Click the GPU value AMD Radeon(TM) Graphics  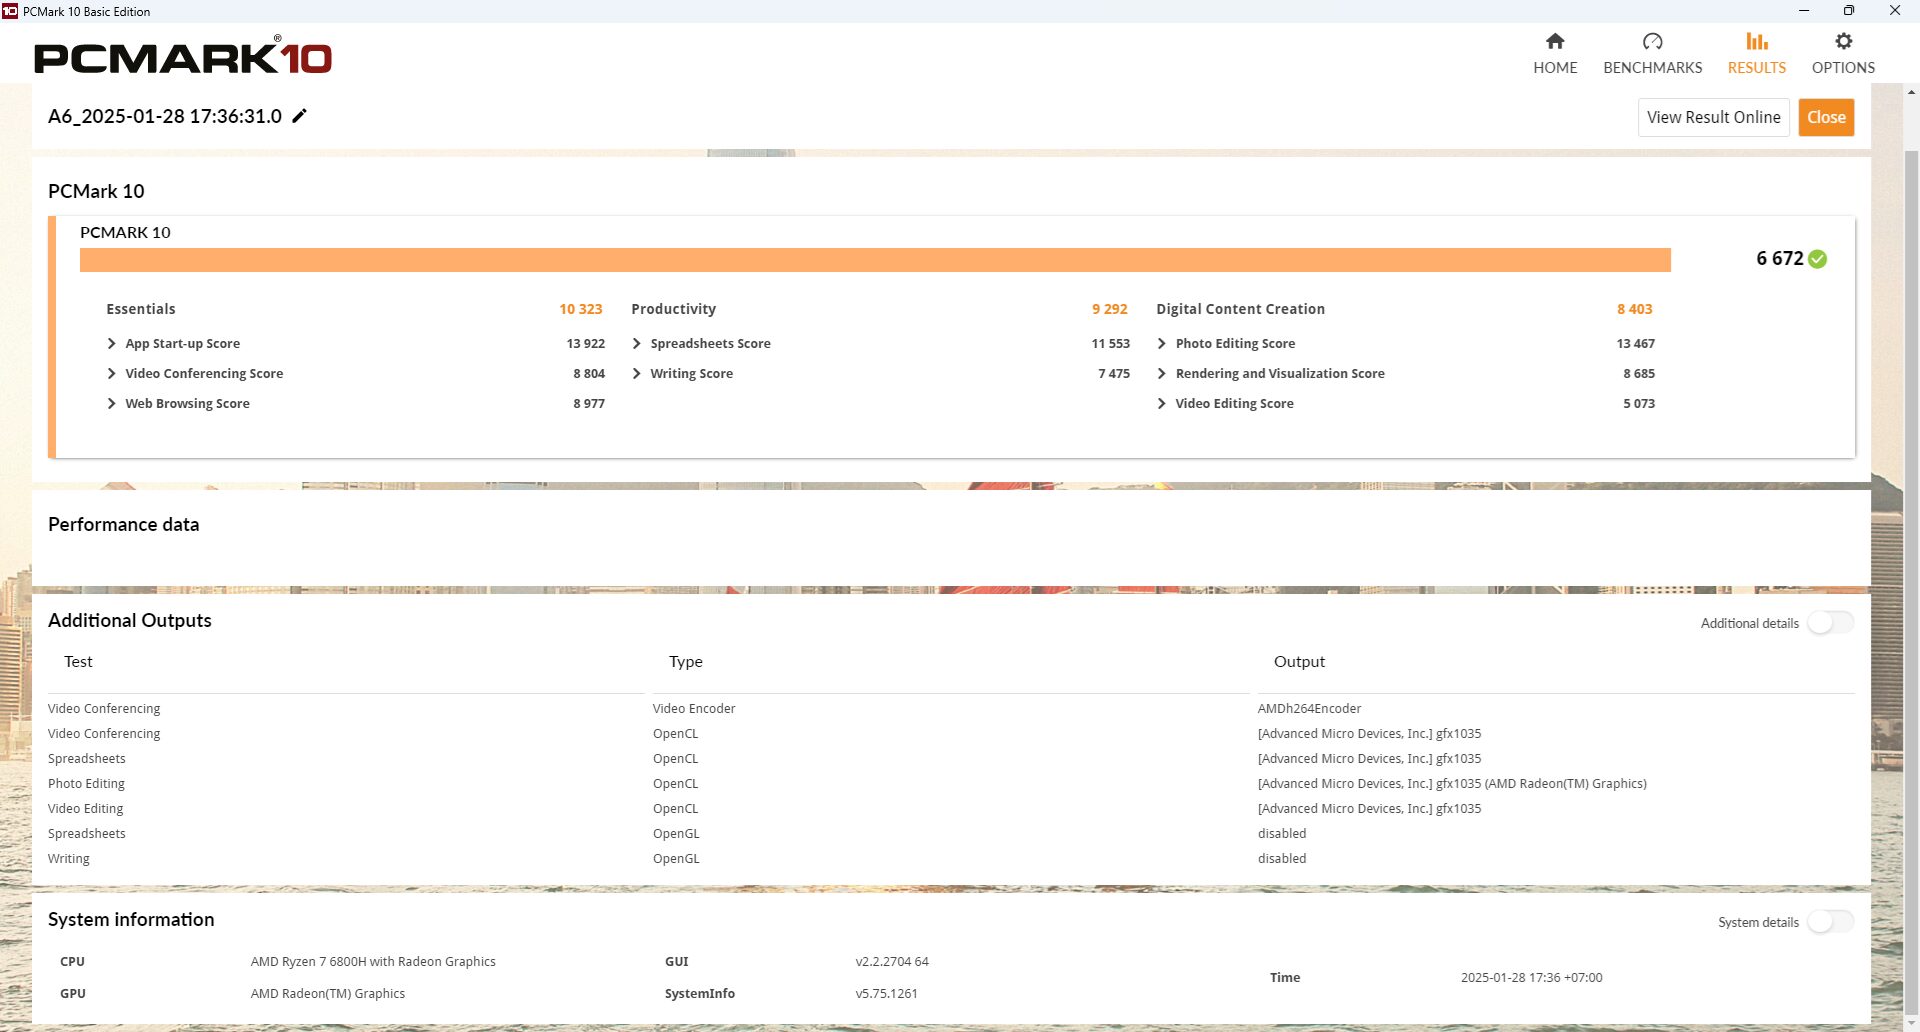coord(328,993)
